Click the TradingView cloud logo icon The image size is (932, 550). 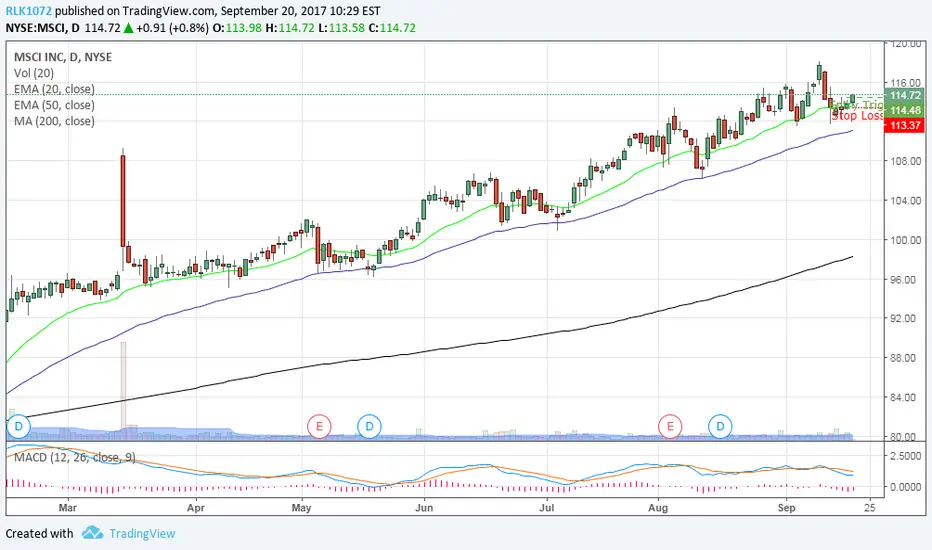tap(92, 532)
